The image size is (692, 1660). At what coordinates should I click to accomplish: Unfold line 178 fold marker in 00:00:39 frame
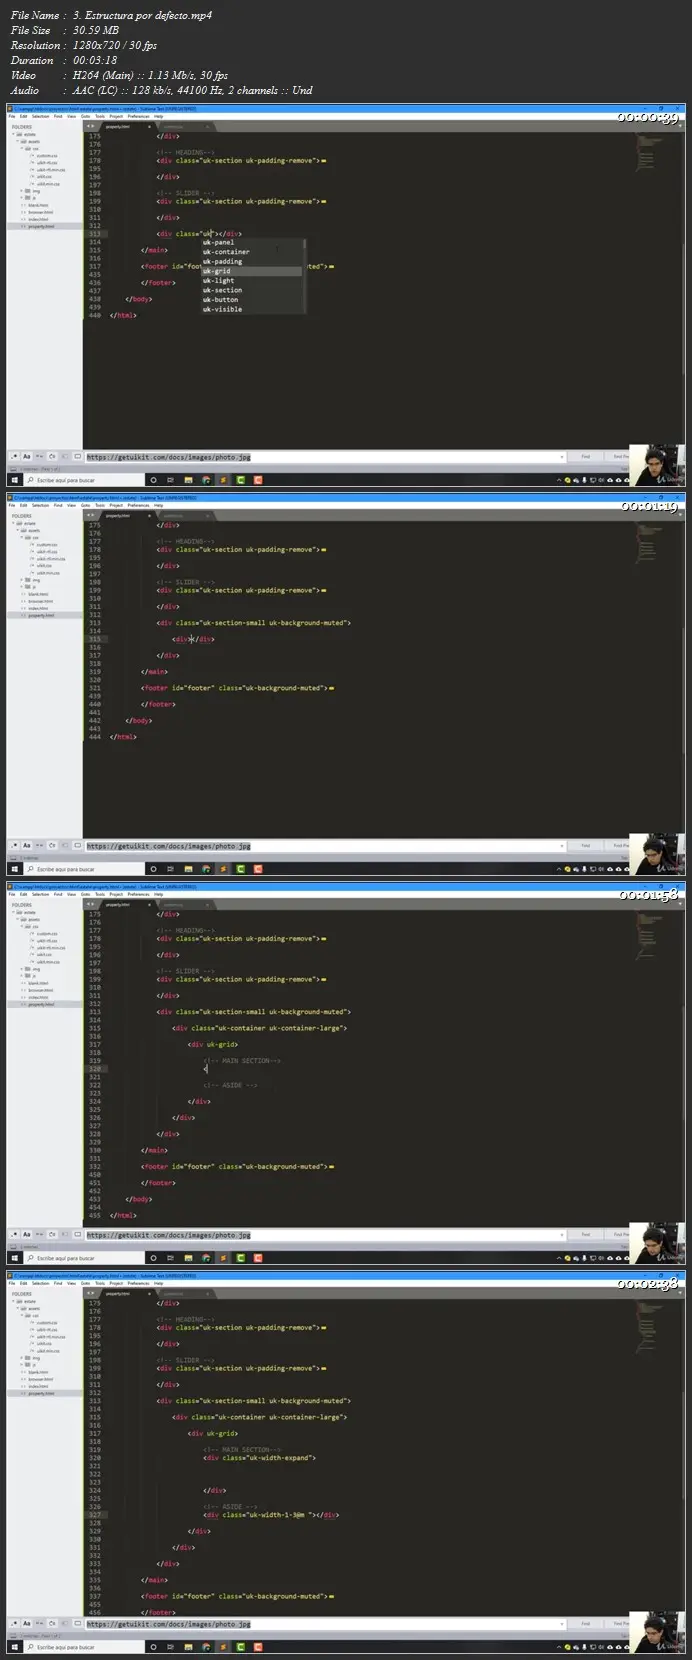pos(324,160)
